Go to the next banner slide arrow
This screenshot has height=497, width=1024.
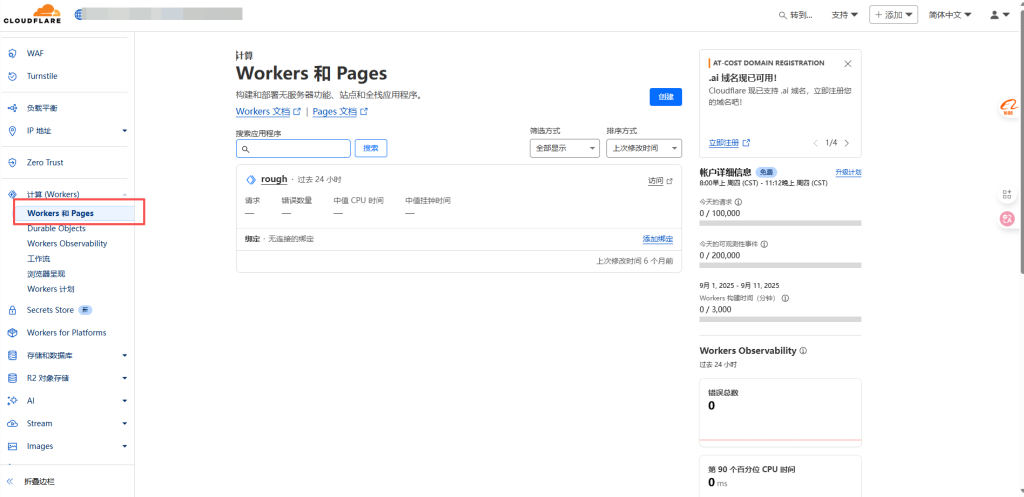847,143
